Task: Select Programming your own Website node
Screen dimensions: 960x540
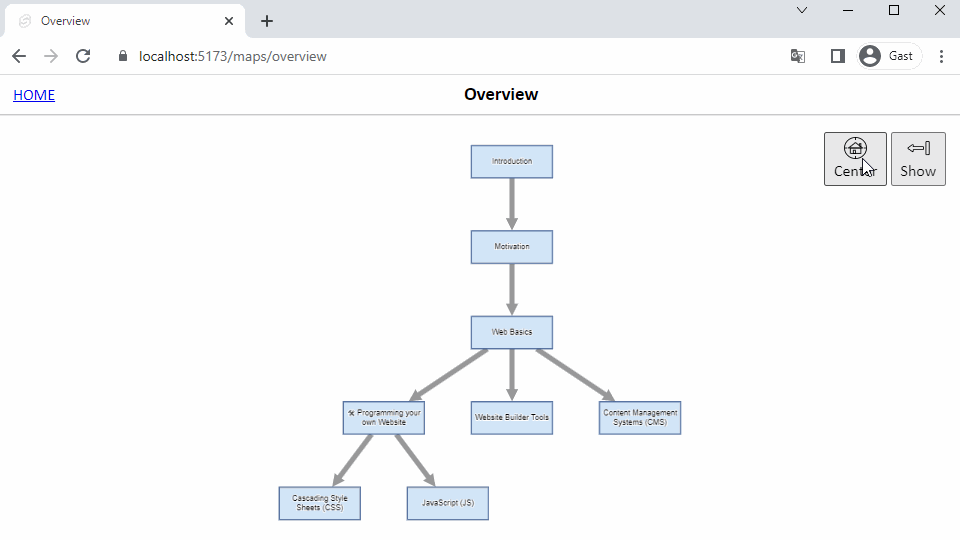Action: tap(384, 418)
